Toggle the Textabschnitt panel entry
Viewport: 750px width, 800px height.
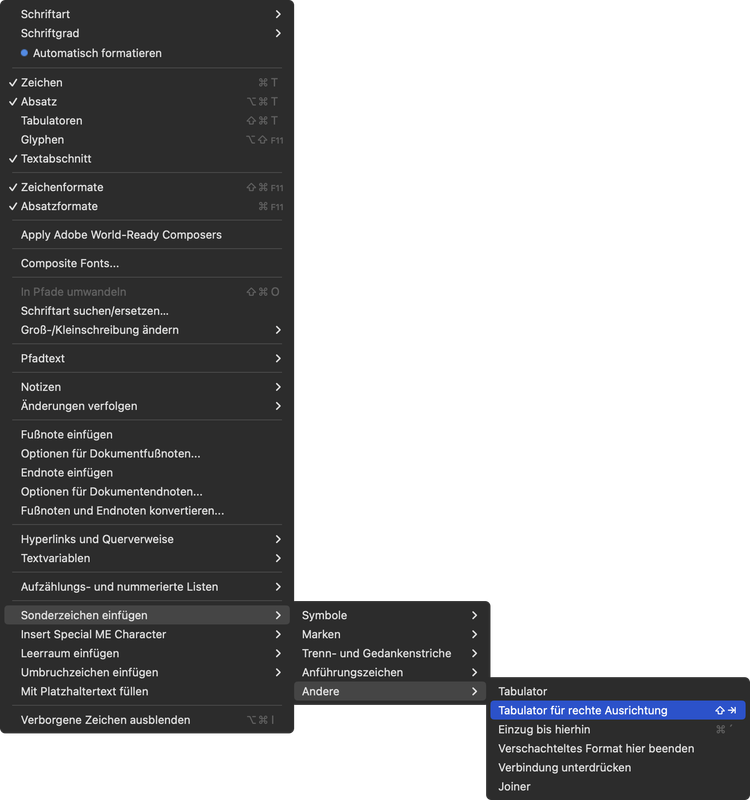[x=147, y=159]
